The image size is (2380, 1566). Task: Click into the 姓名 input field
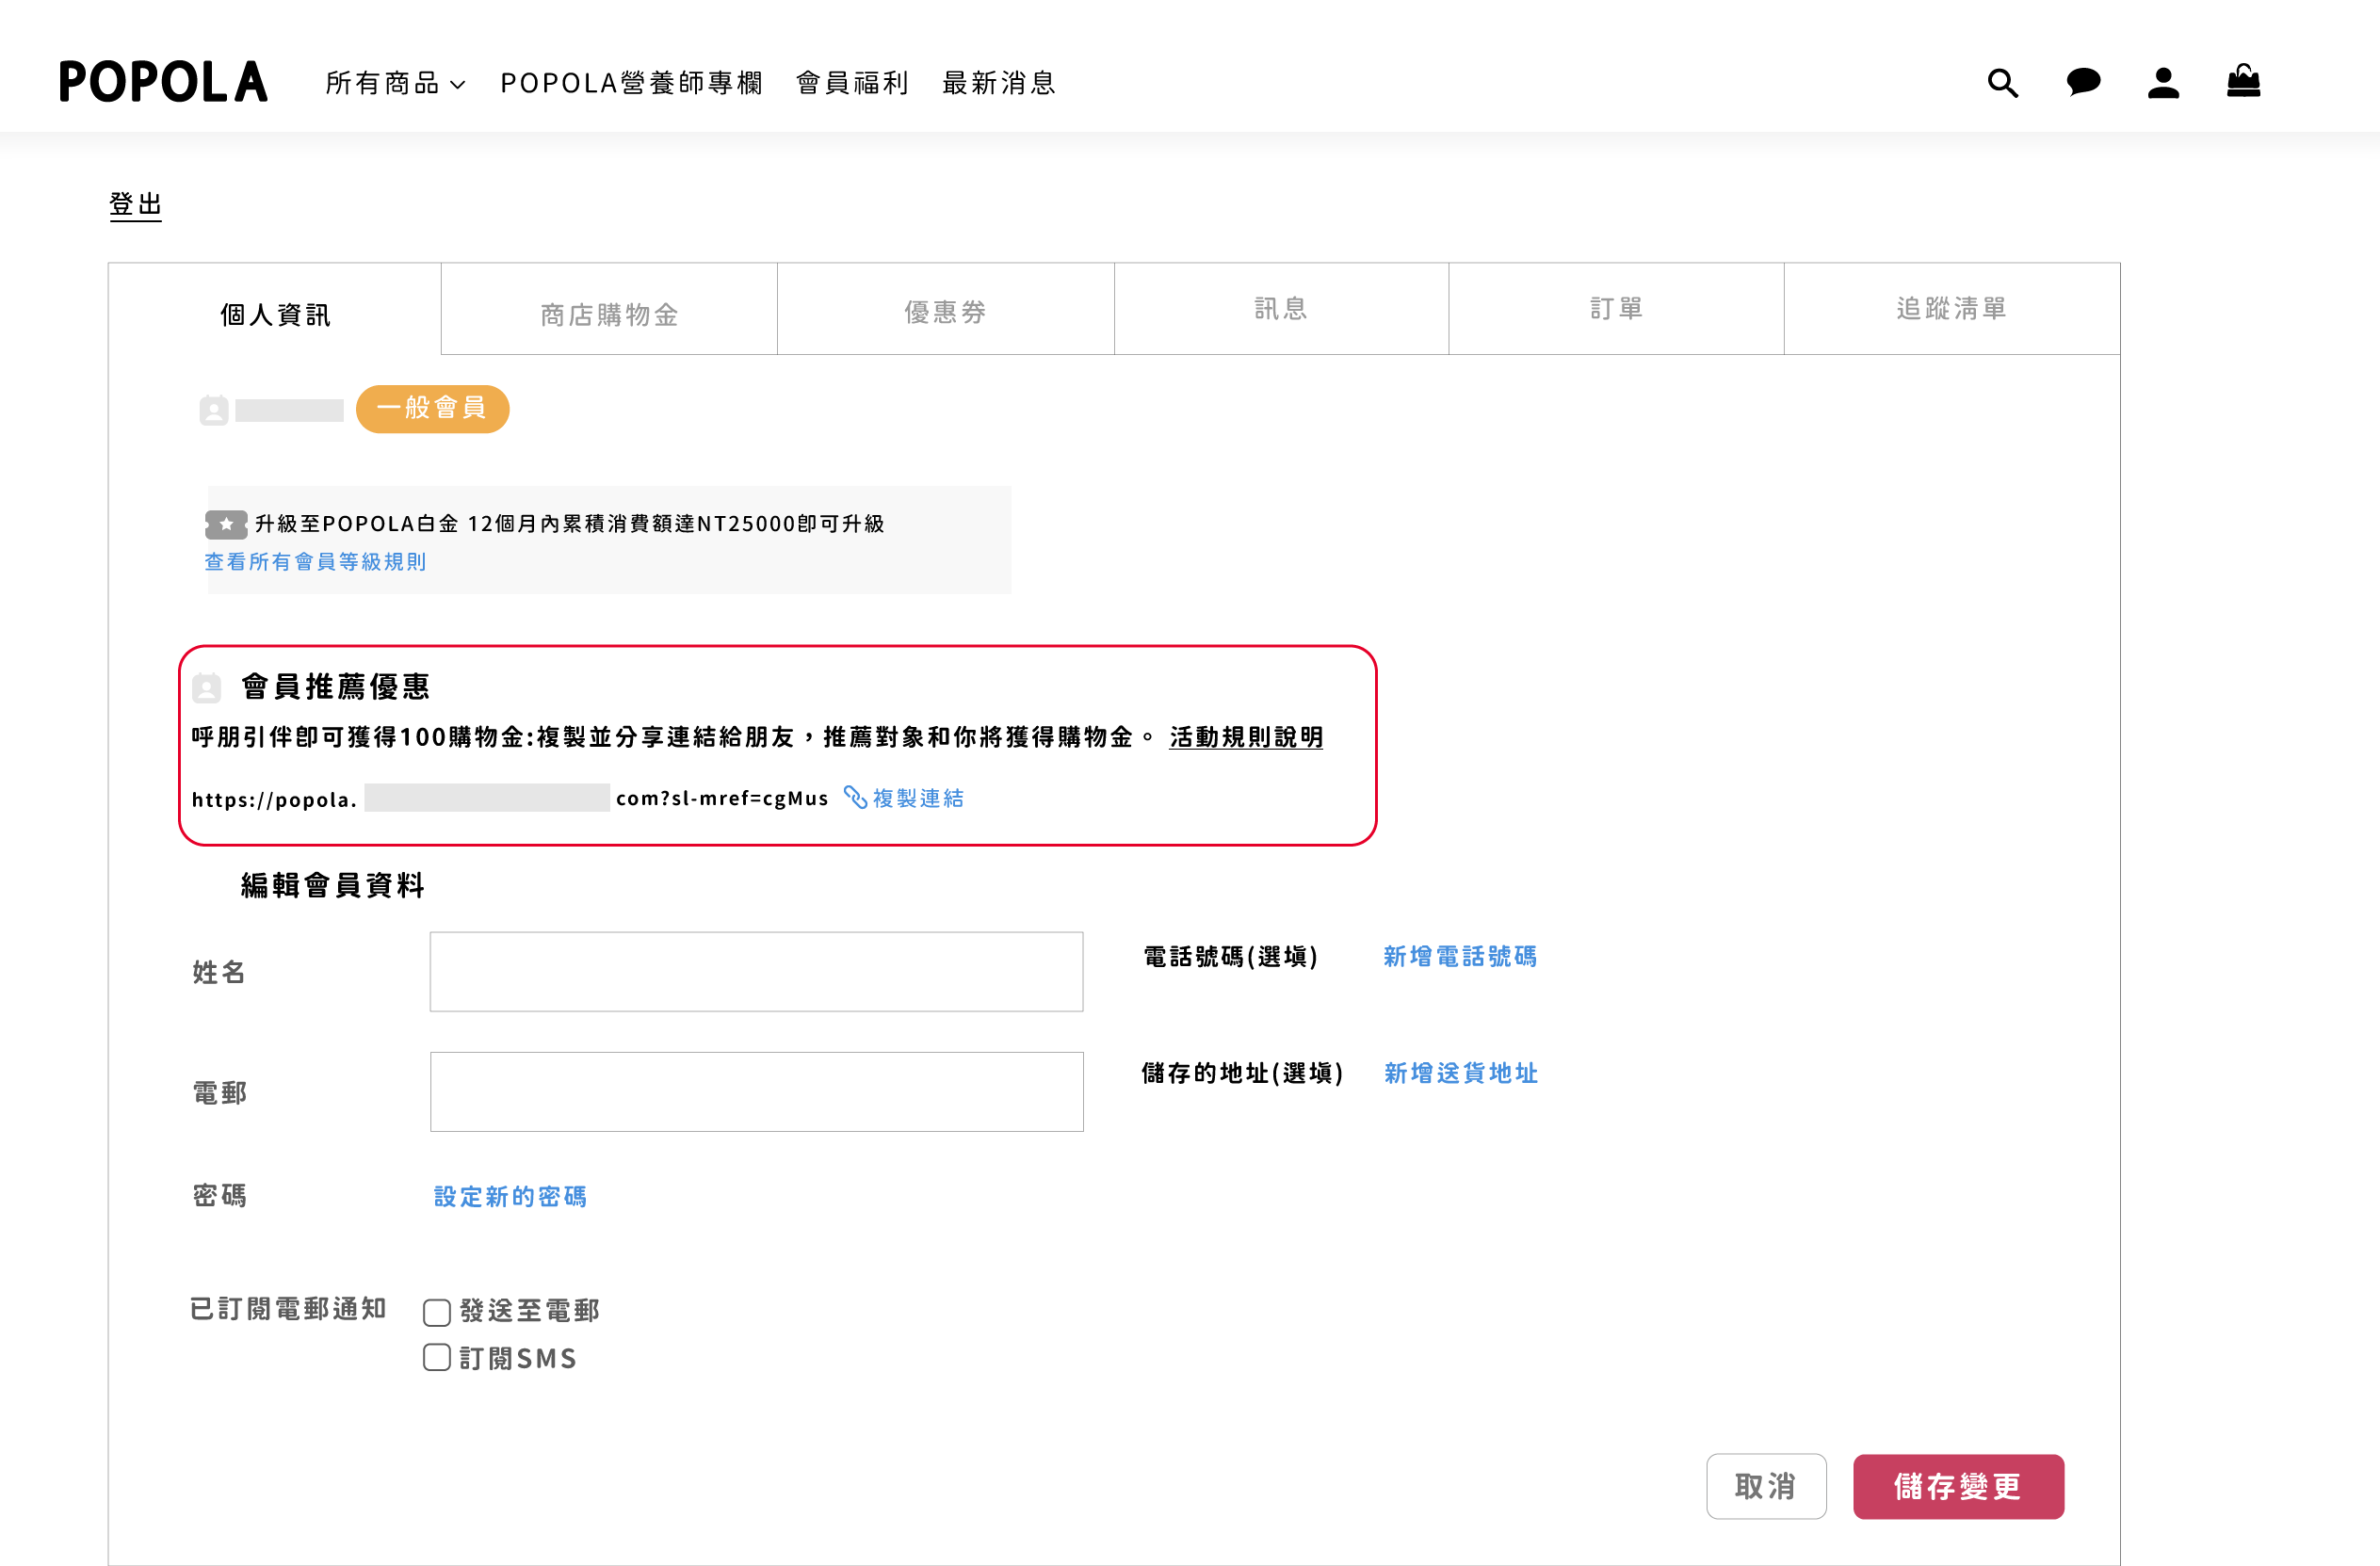click(756, 971)
